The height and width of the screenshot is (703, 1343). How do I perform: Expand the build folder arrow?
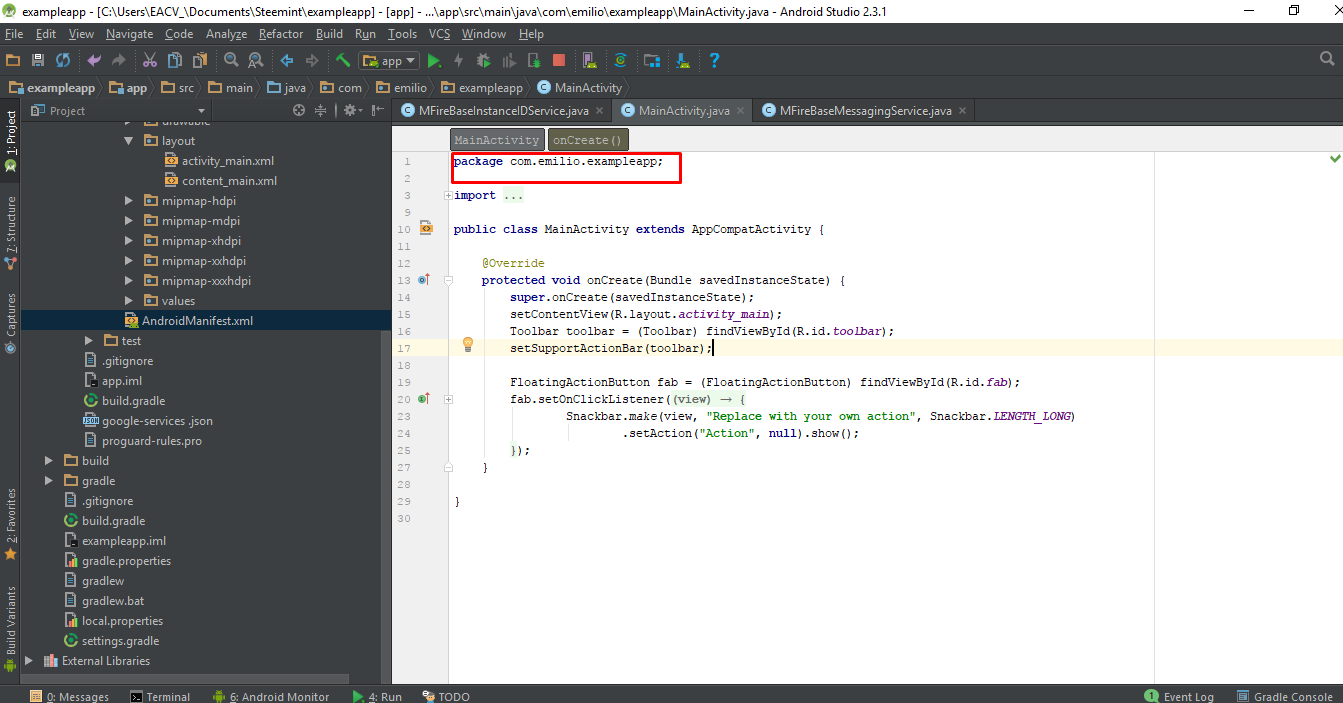click(48, 461)
